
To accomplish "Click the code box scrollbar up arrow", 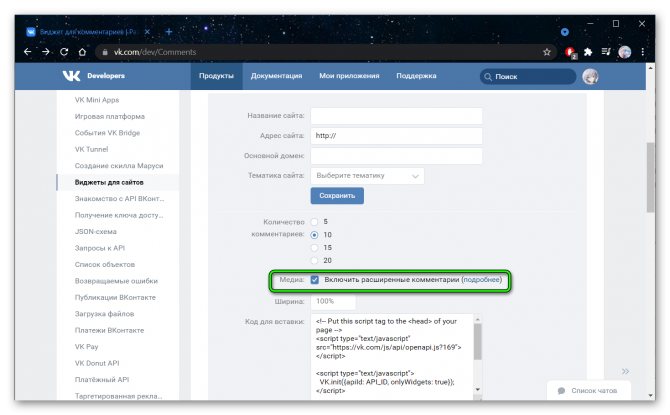I will pos(478,319).
